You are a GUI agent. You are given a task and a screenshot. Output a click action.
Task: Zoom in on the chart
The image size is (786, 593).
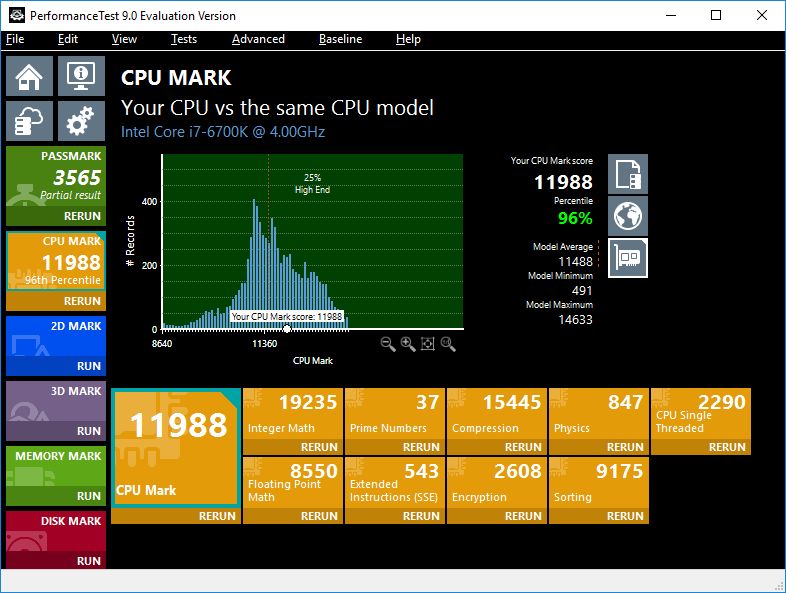click(408, 344)
